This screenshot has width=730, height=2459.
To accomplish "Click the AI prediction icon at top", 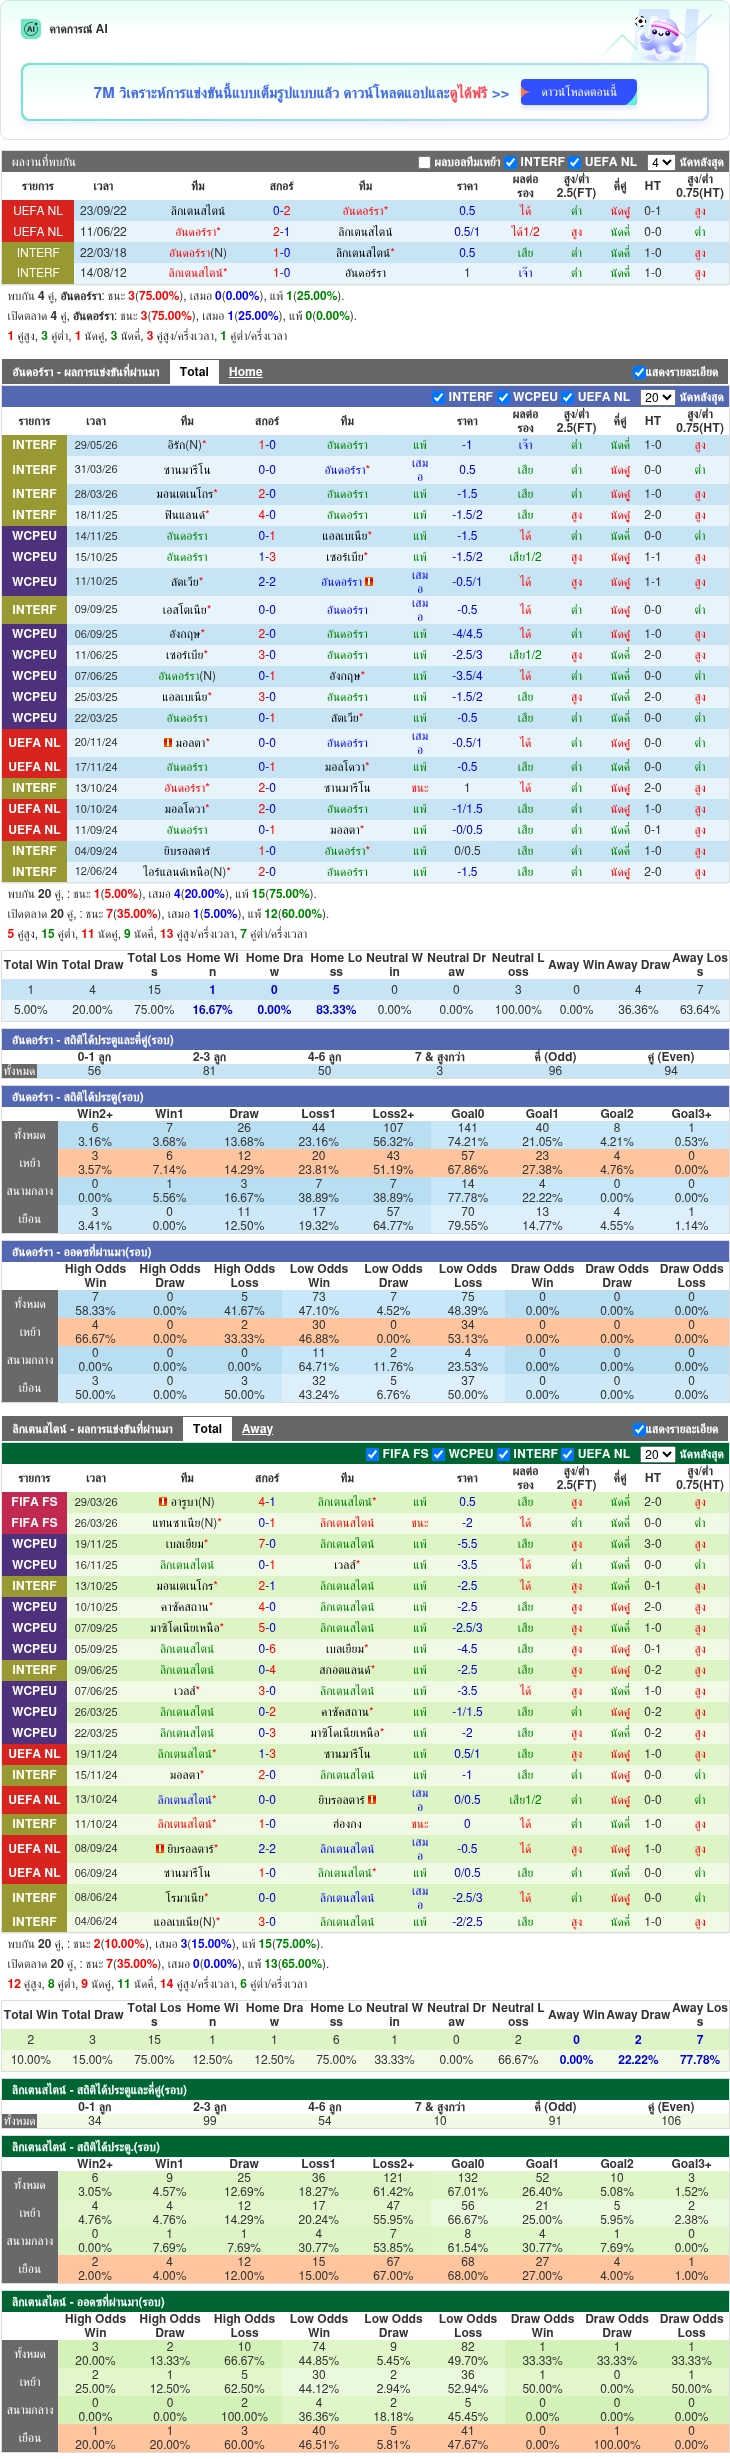I will pos(30,29).
